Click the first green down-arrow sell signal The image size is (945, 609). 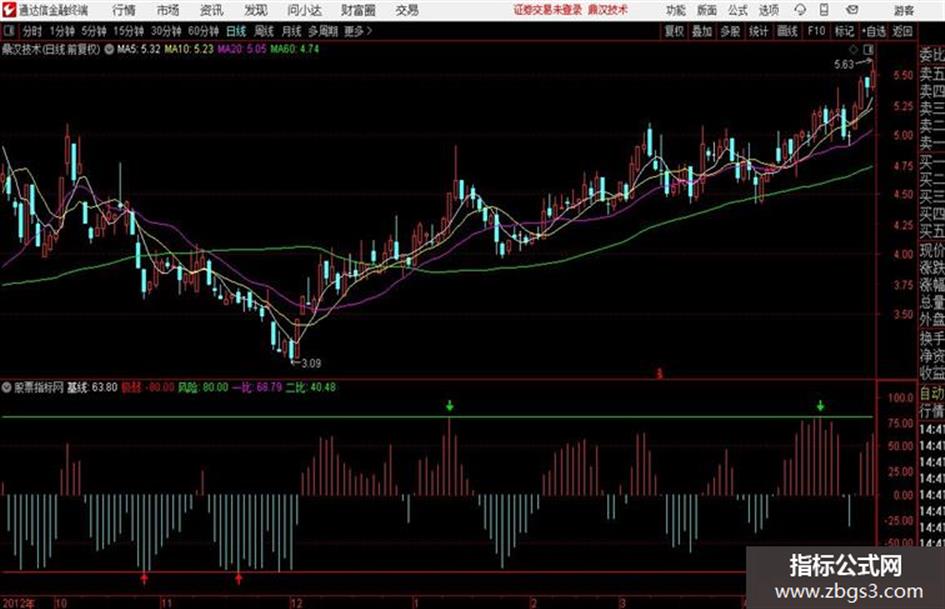point(450,405)
